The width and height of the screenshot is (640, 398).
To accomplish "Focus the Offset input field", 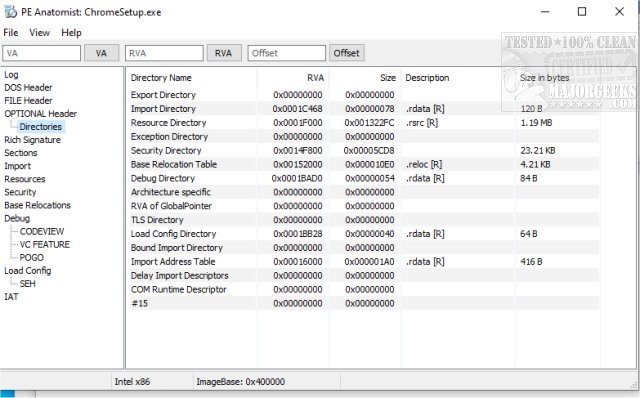I will pos(287,53).
